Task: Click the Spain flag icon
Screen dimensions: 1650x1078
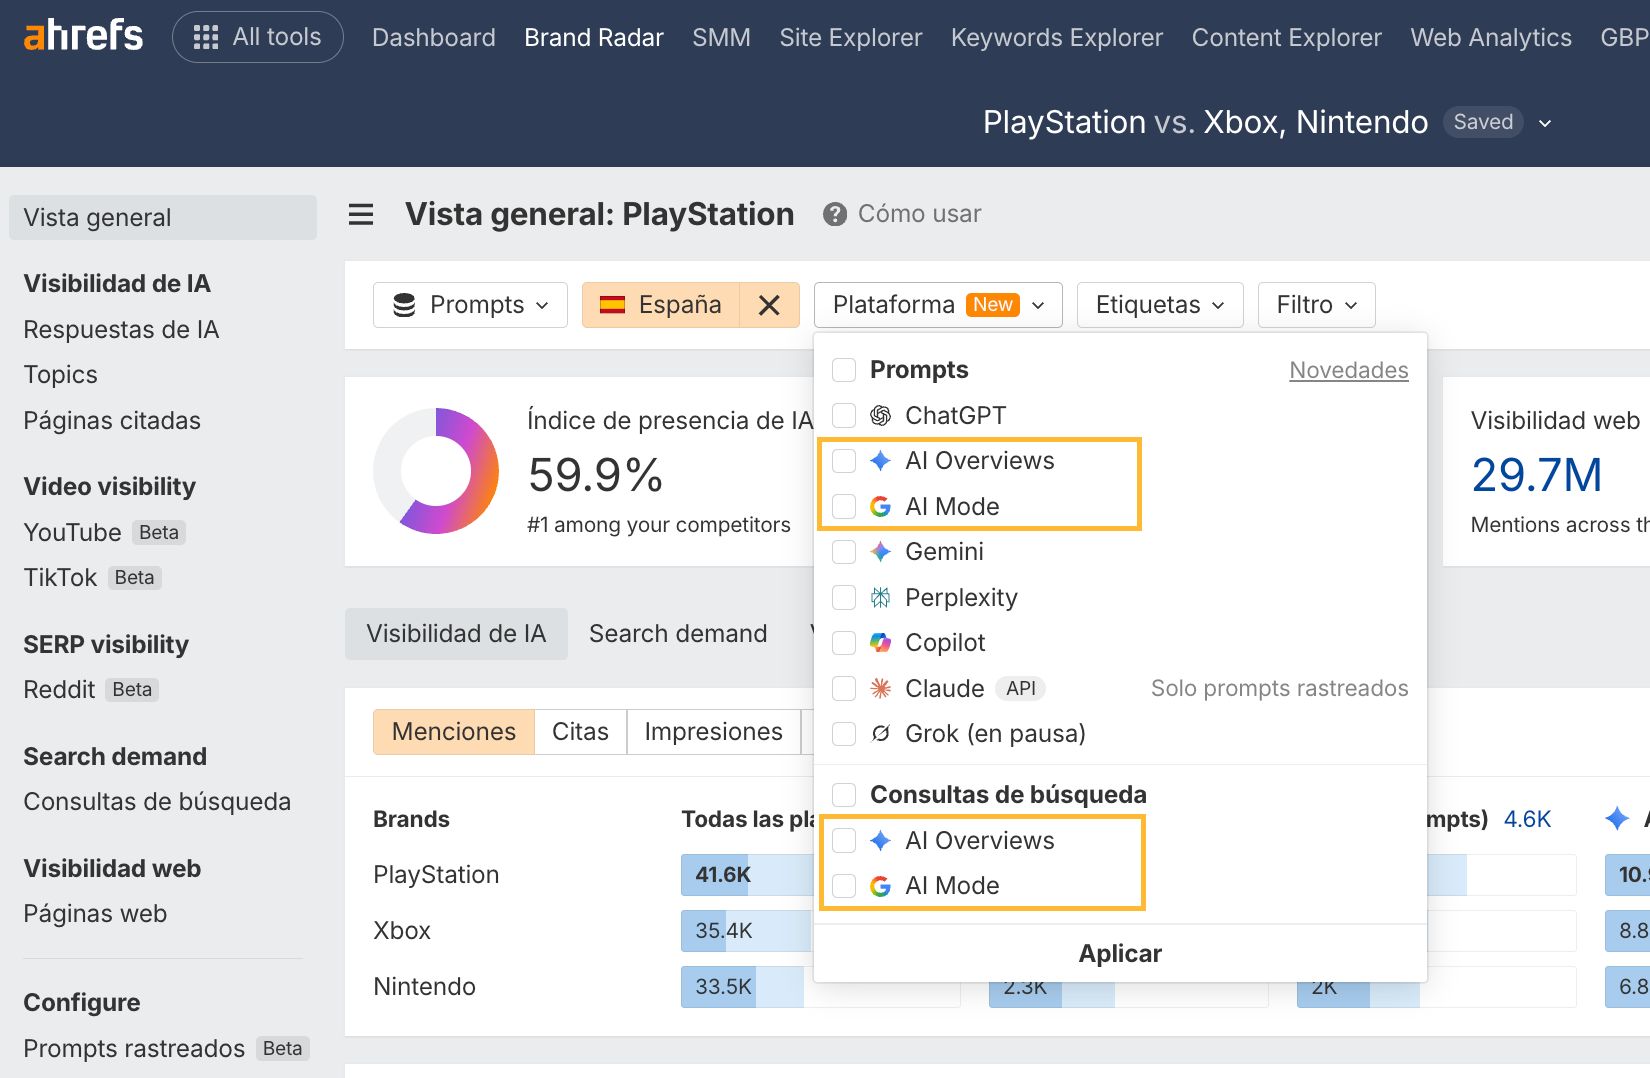Action: 612,305
